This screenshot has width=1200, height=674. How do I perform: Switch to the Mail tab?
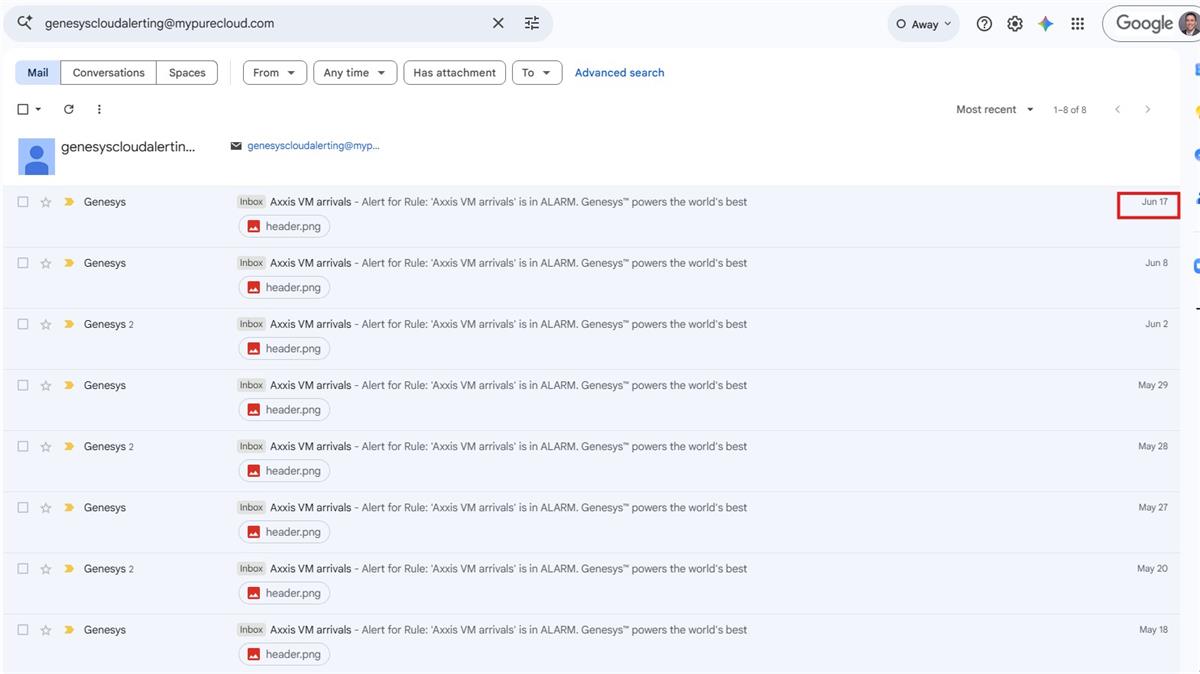coord(38,73)
